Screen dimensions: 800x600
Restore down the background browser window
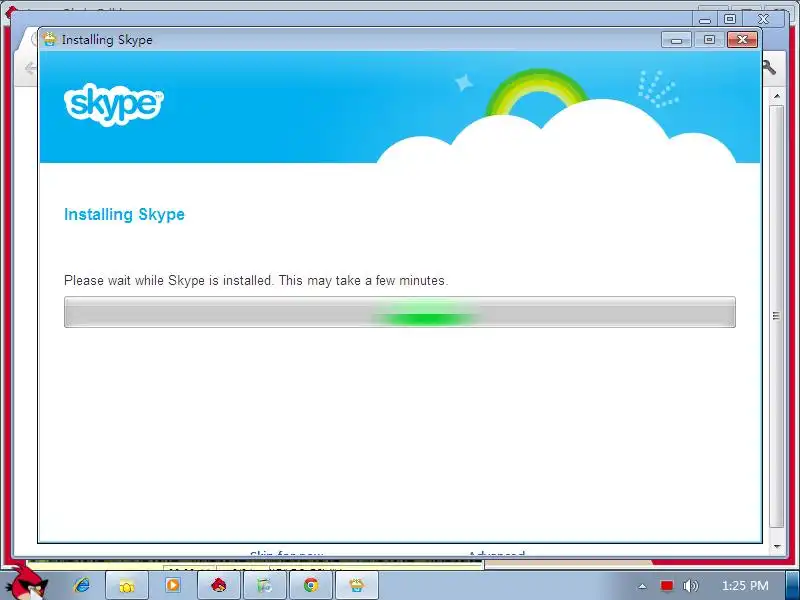(x=730, y=19)
